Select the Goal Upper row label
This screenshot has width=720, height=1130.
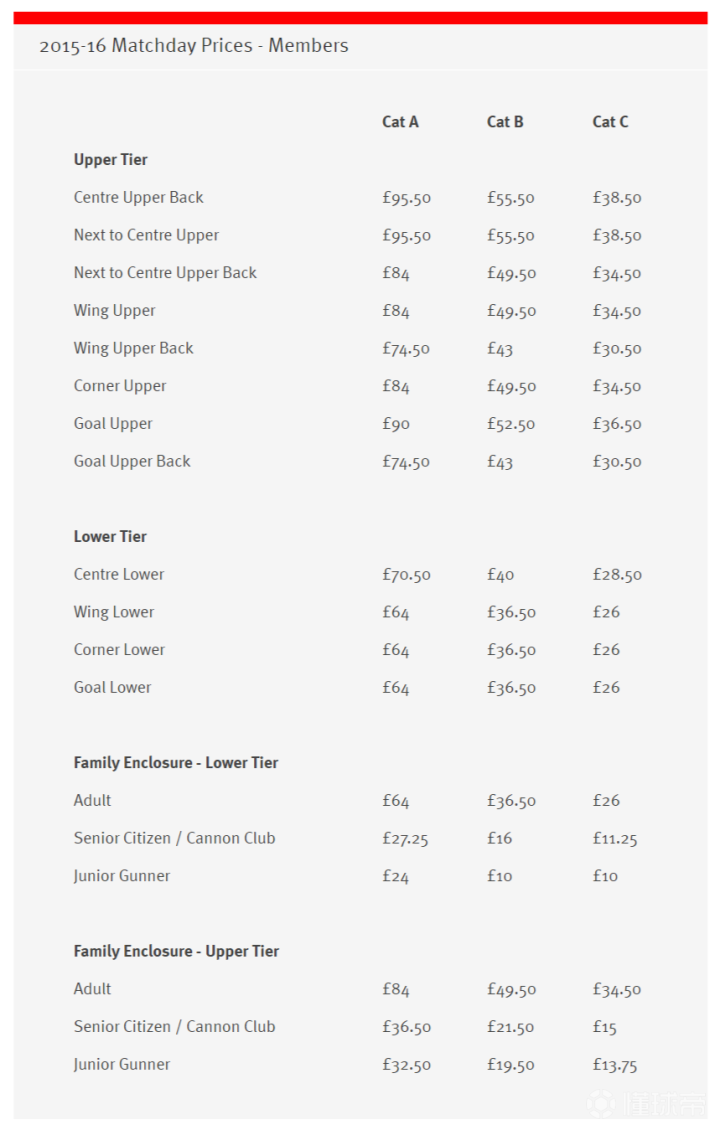113,424
